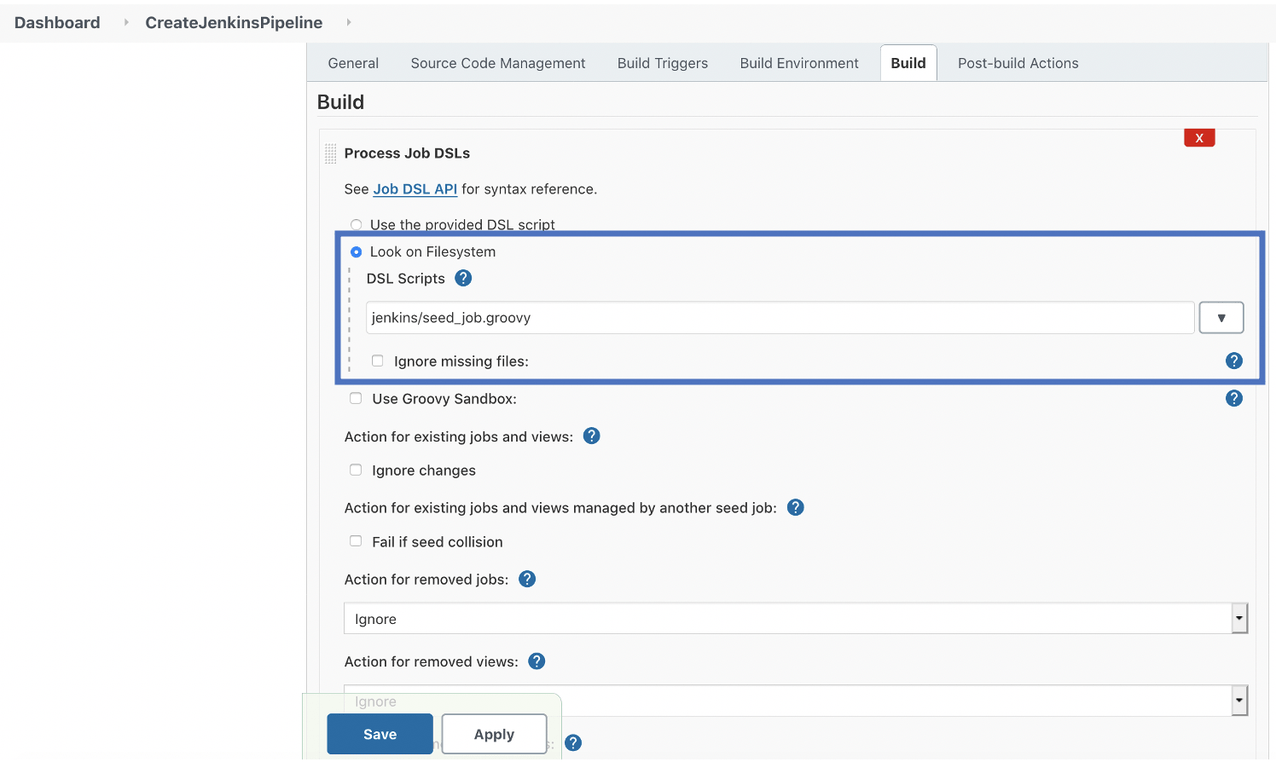Viewport: 1276px width, 762px height.
Task: Apply the configuration changes
Action: pyautogui.click(x=494, y=734)
